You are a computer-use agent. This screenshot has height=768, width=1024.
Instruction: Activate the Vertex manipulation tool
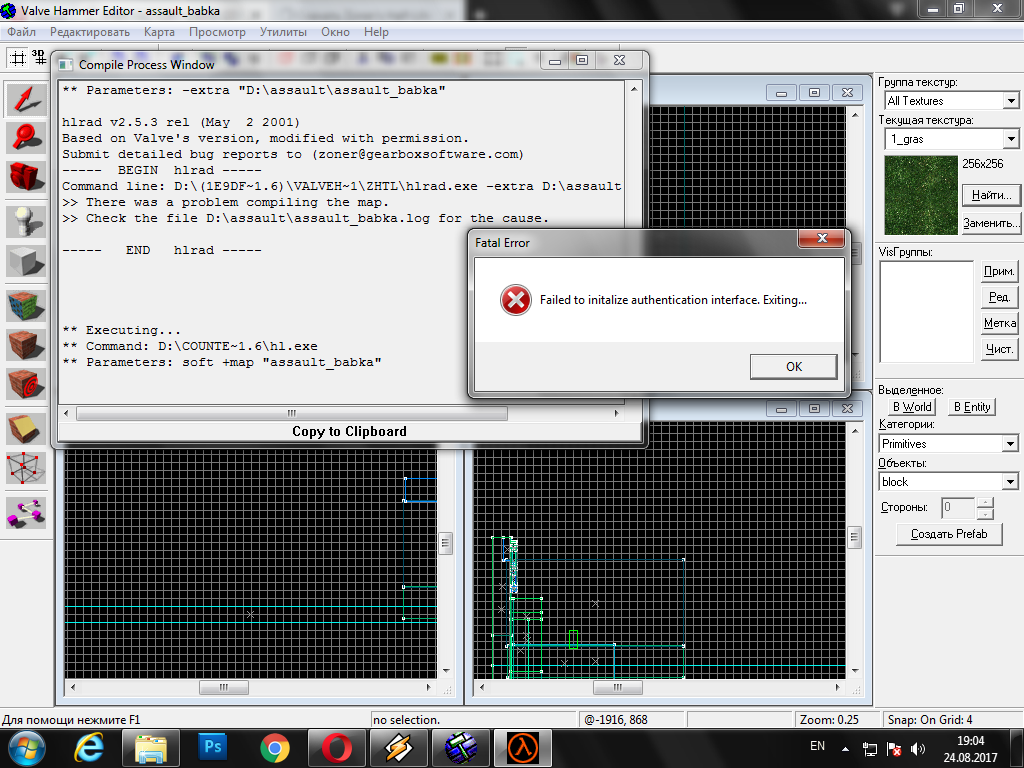(26, 467)
